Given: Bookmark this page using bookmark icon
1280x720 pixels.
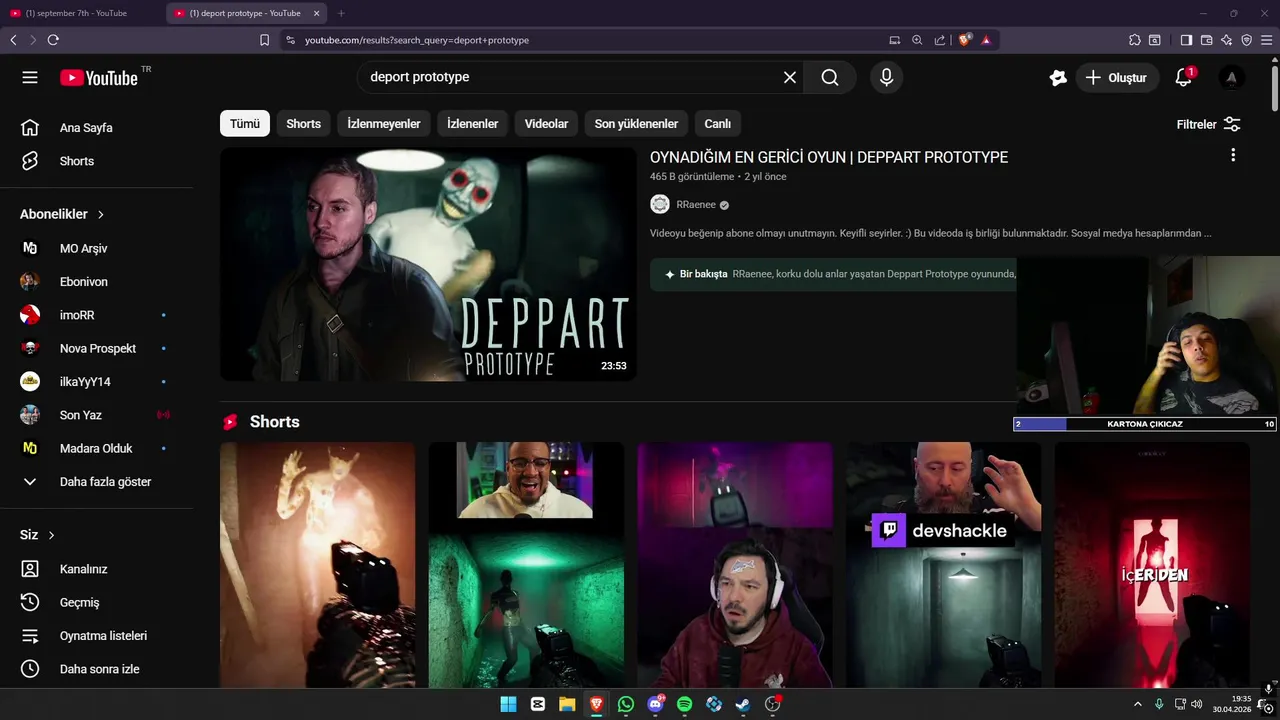Looking at the screenshot, I should 264,40.
